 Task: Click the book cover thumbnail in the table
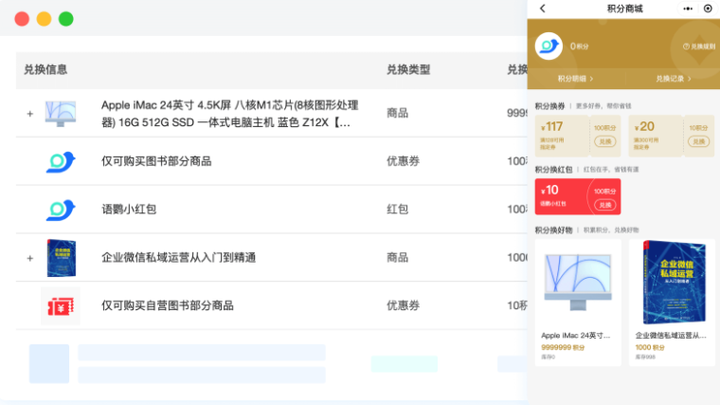coord(60,258)
